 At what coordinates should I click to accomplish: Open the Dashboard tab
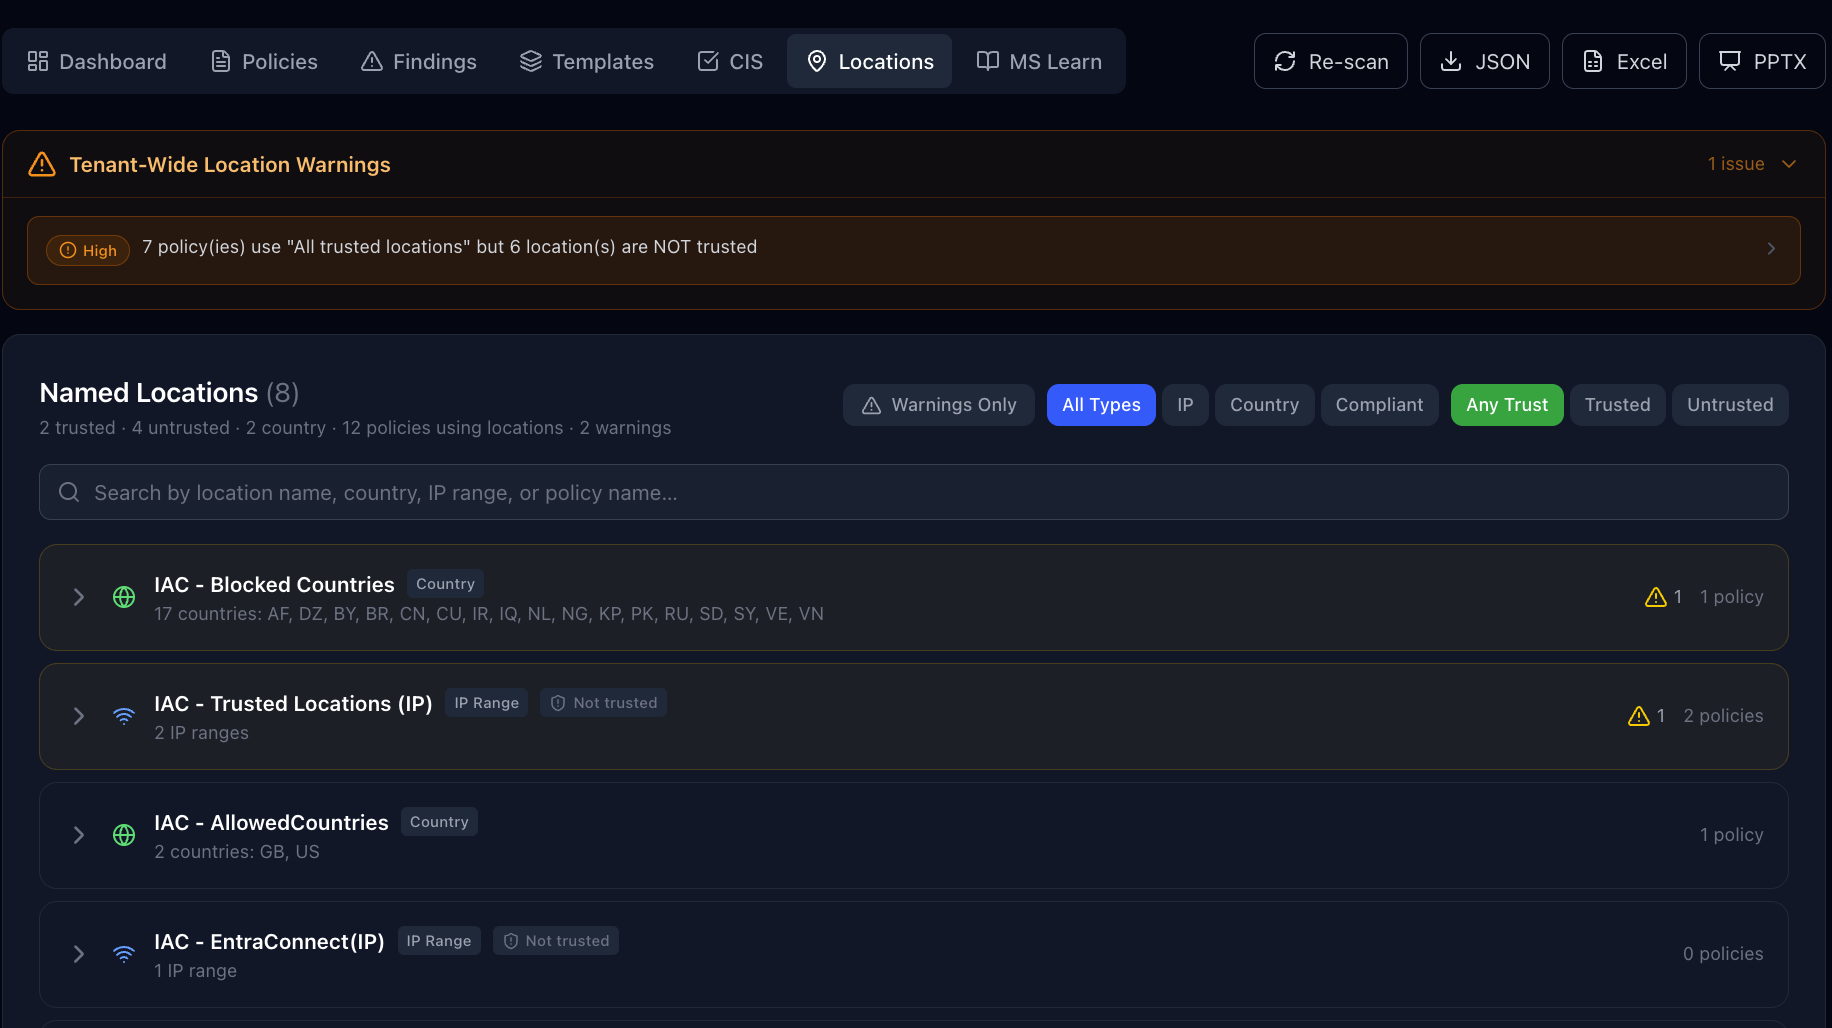97,61
